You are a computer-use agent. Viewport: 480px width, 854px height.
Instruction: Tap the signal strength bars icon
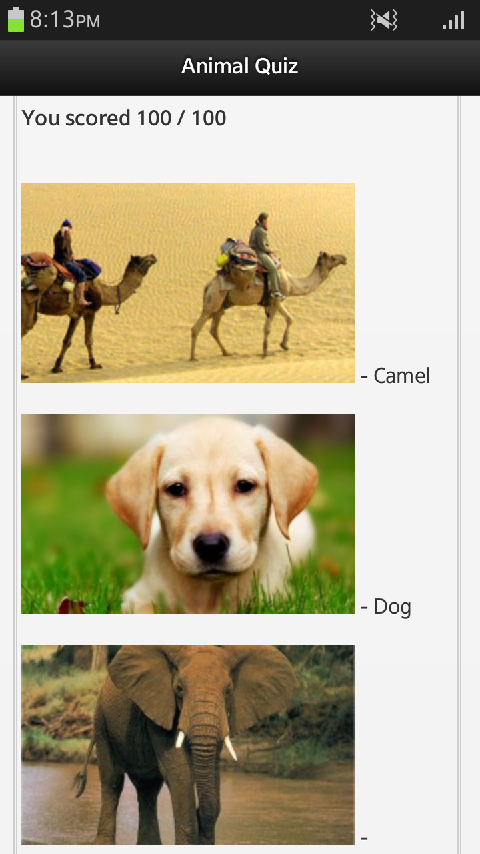click(453, 21)
